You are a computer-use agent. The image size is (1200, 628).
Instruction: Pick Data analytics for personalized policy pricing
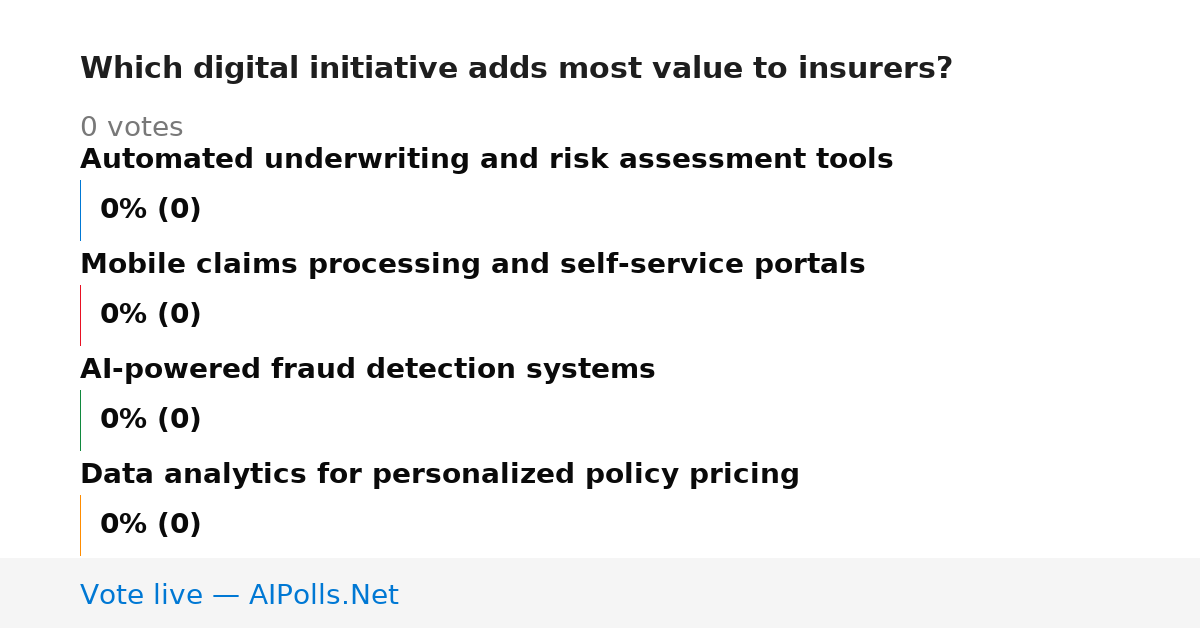(x=439, y=475)
